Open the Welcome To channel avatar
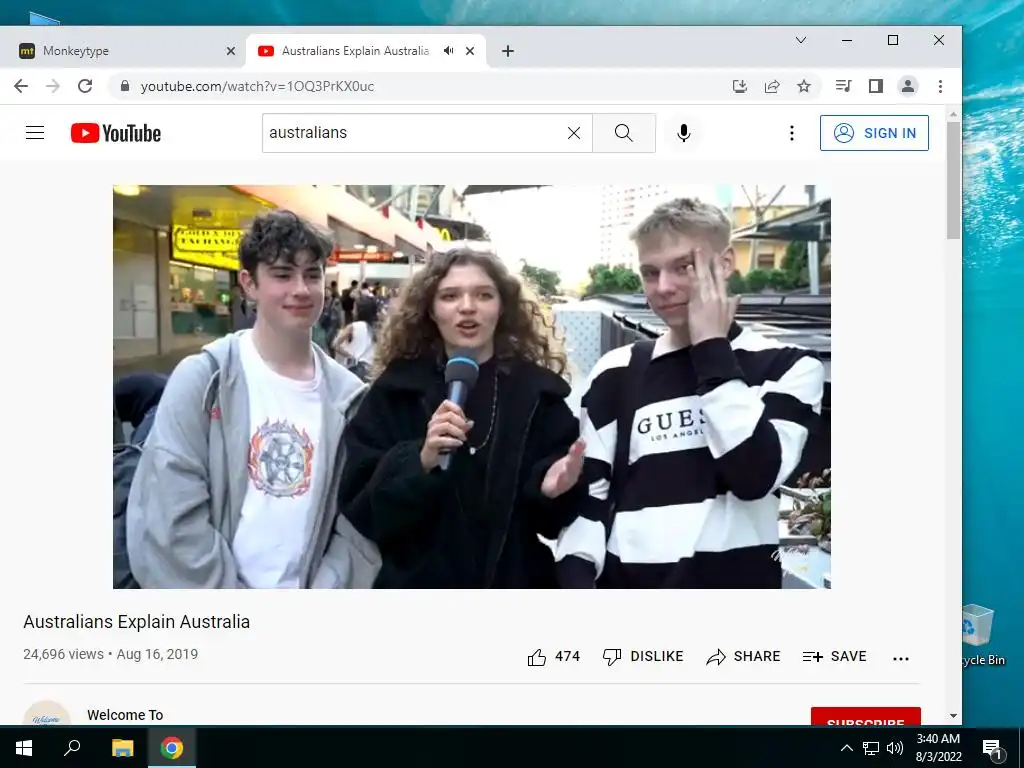Viewport: 1024px width, 768px height. (x=47, y=713)
